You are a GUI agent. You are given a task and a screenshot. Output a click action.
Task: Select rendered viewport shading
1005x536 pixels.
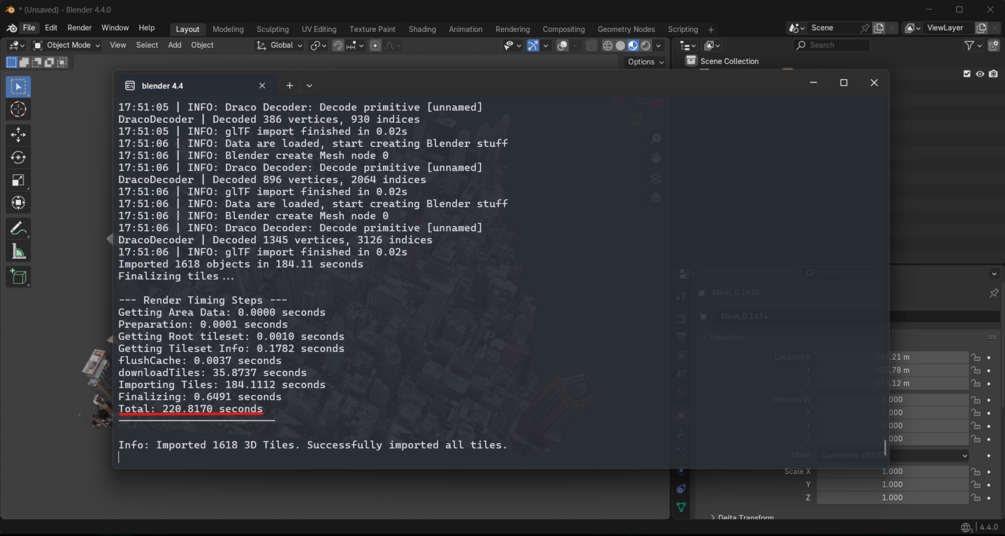coord(645,46)
